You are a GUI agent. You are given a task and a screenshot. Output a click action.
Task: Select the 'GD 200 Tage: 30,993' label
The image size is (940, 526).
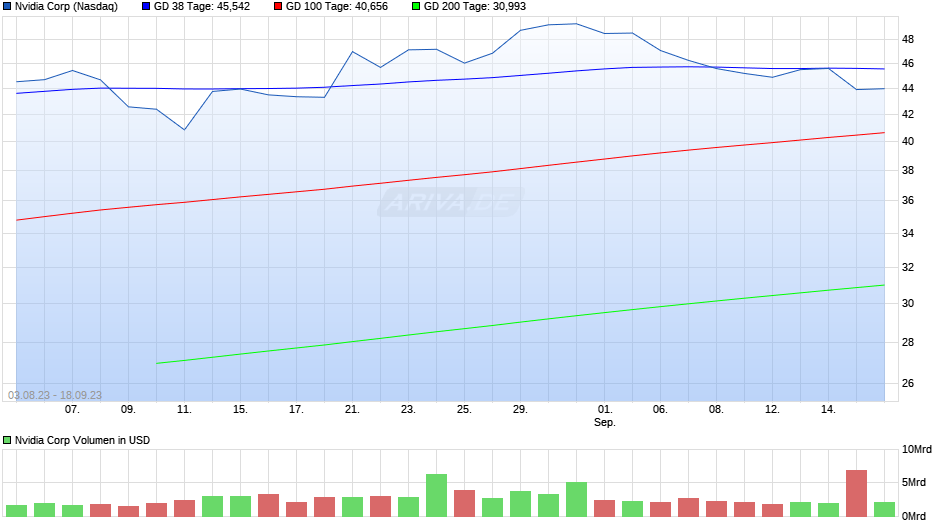(475, 7)
